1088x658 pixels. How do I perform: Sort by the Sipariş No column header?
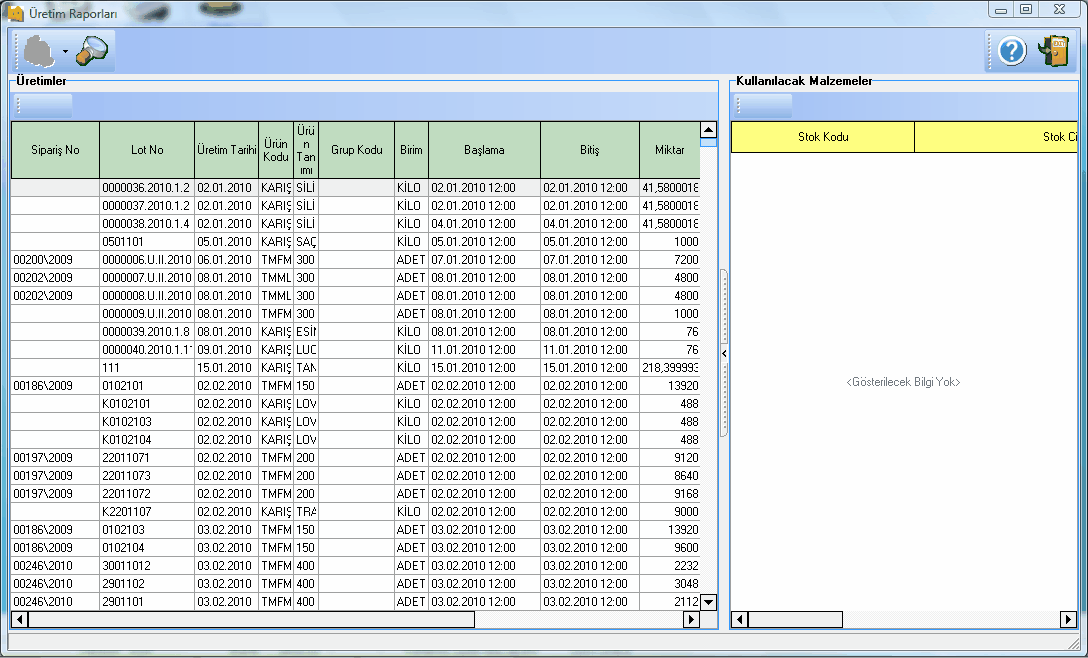[56, 150]
